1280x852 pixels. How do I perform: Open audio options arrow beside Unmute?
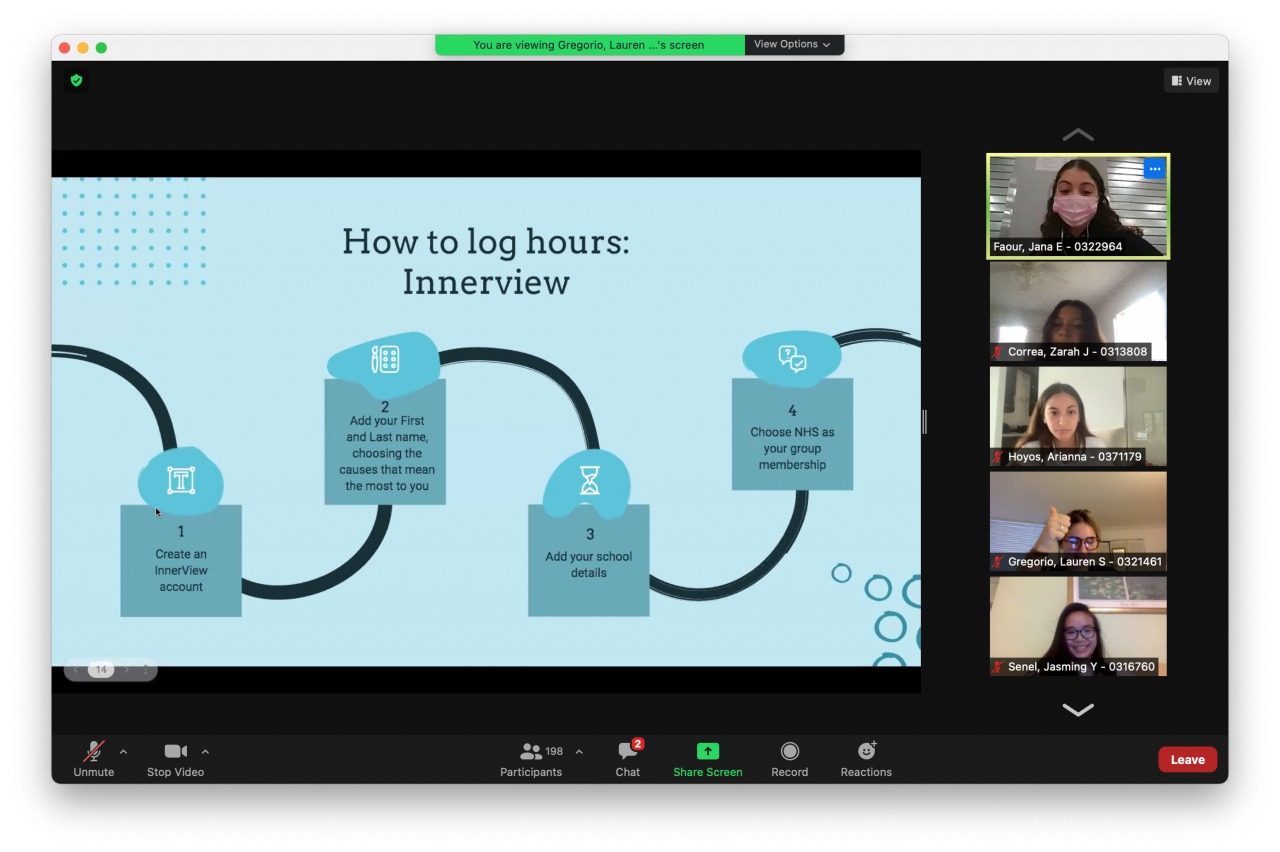[123, 752]
